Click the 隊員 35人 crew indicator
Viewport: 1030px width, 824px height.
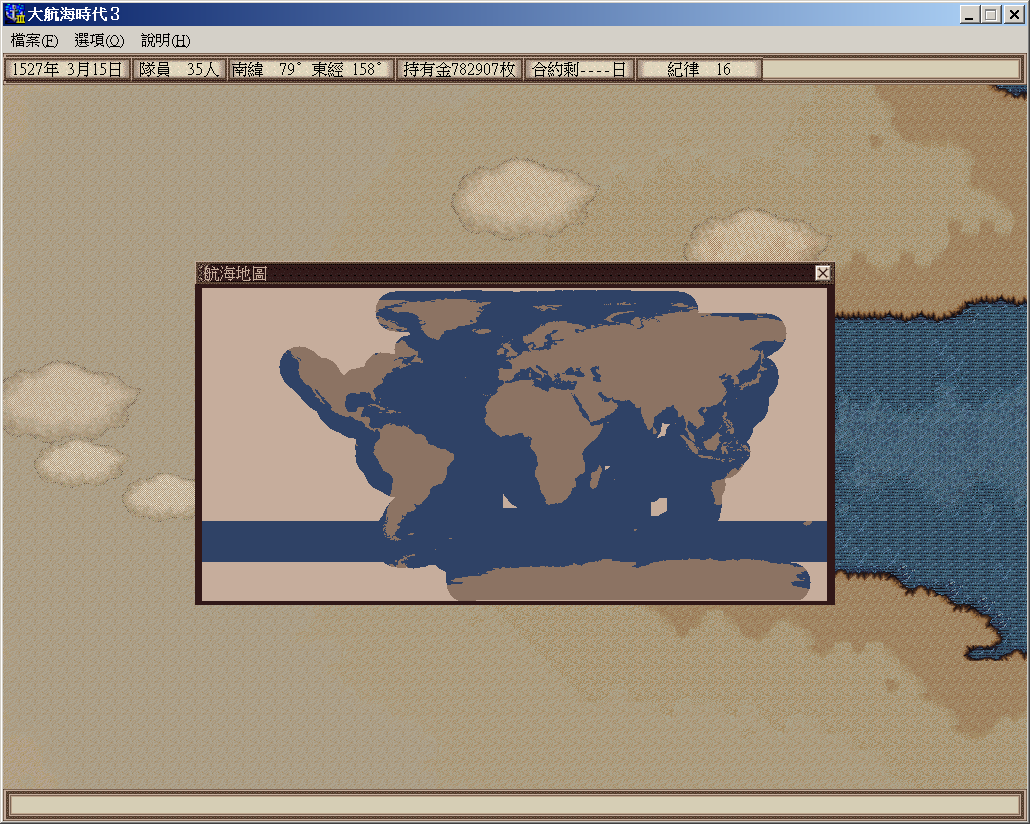click(179, 69)
